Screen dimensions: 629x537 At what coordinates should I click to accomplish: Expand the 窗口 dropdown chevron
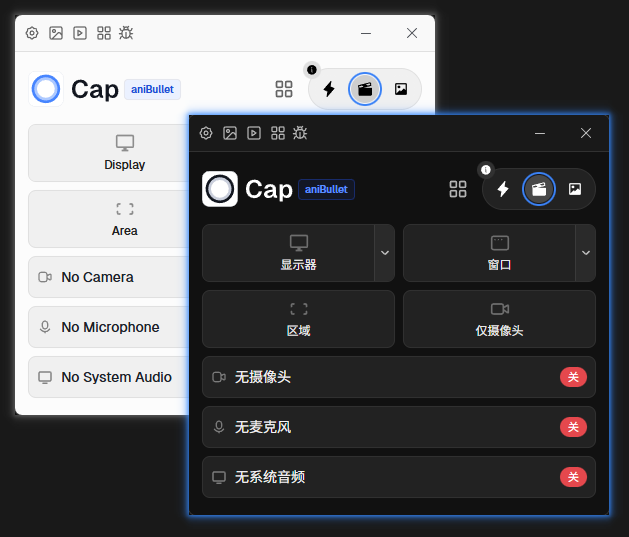(x=586, y=253)
